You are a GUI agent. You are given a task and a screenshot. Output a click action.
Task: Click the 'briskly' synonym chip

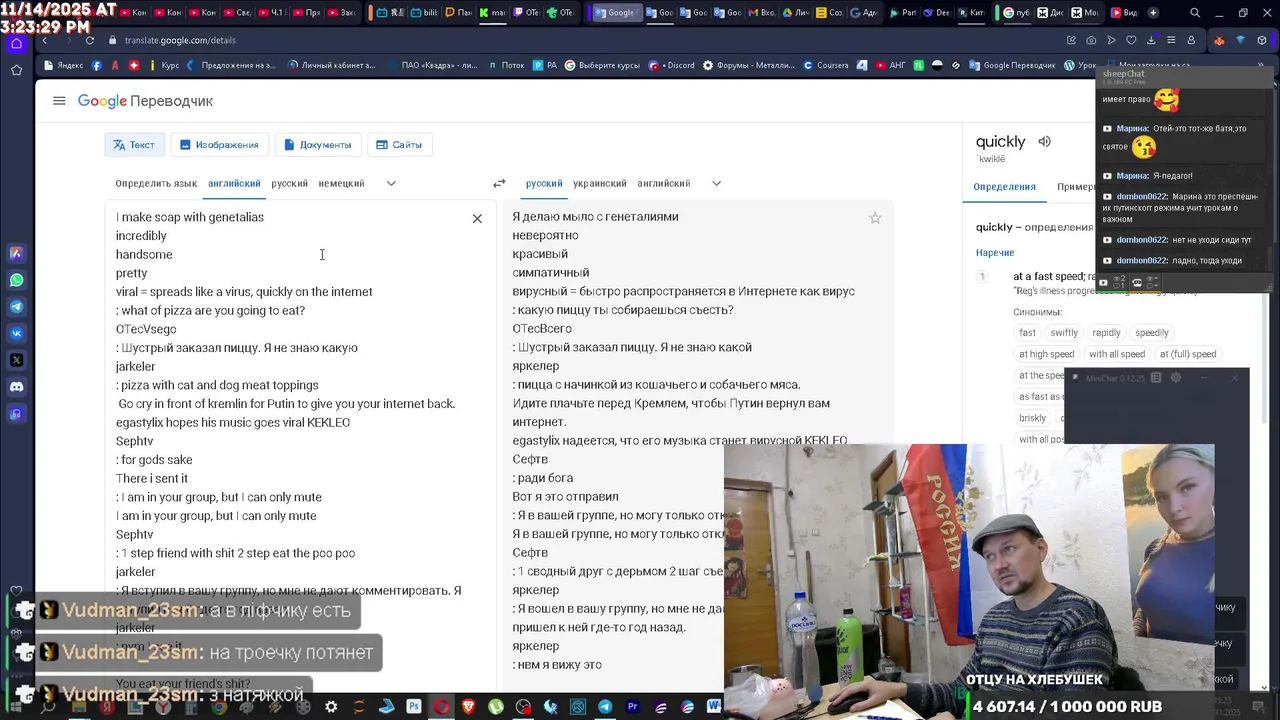click(x=1033, y=418)
